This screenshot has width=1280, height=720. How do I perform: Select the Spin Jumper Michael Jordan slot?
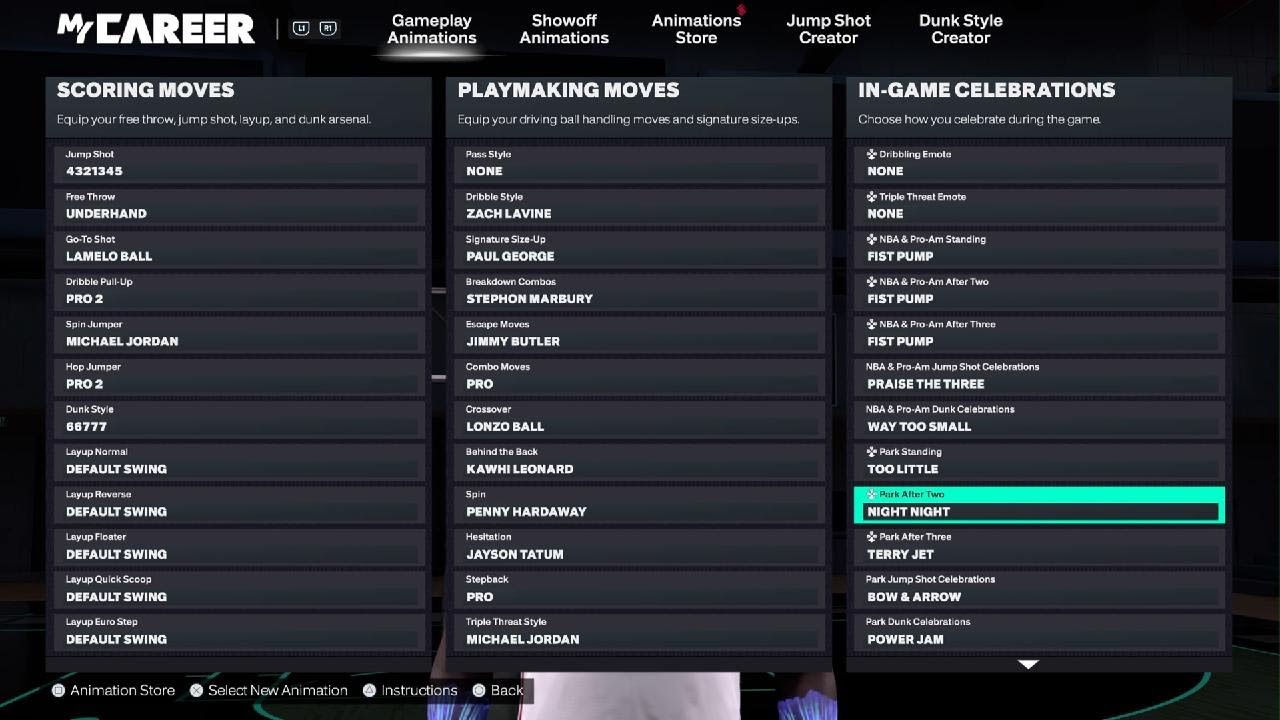coord(240,334)
